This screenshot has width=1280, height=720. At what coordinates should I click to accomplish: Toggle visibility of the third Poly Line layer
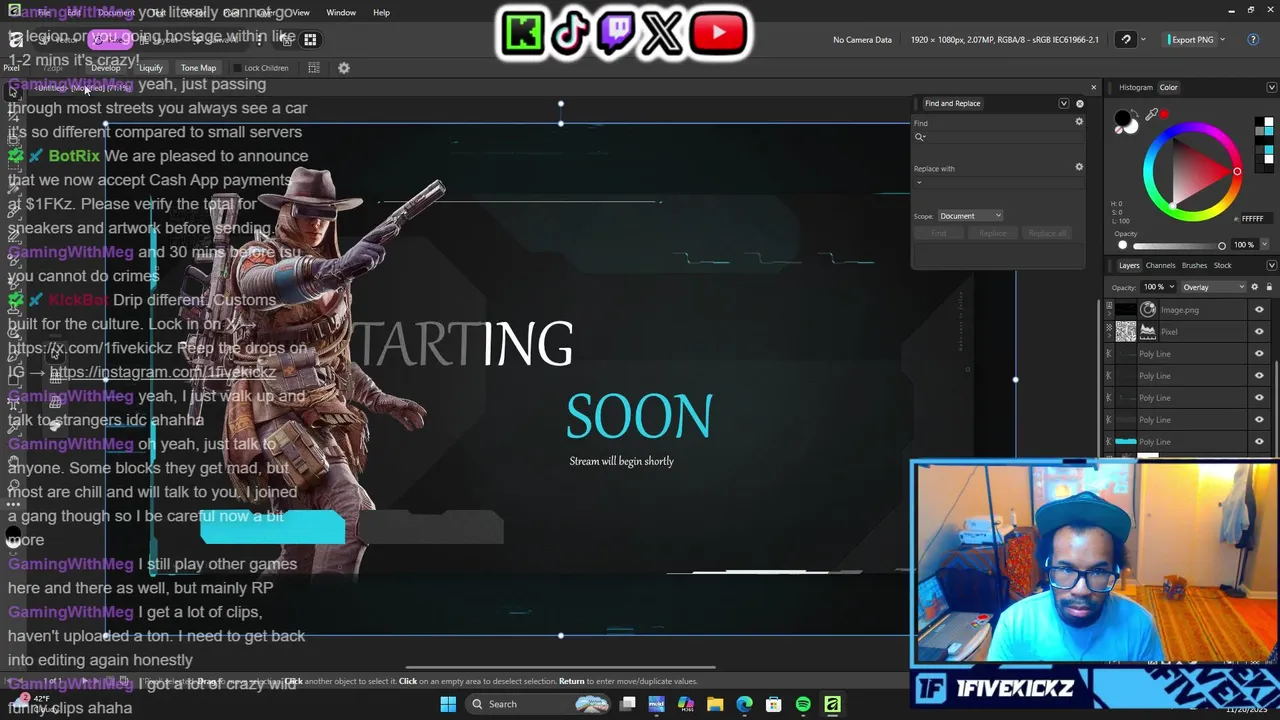[1259, 398]
